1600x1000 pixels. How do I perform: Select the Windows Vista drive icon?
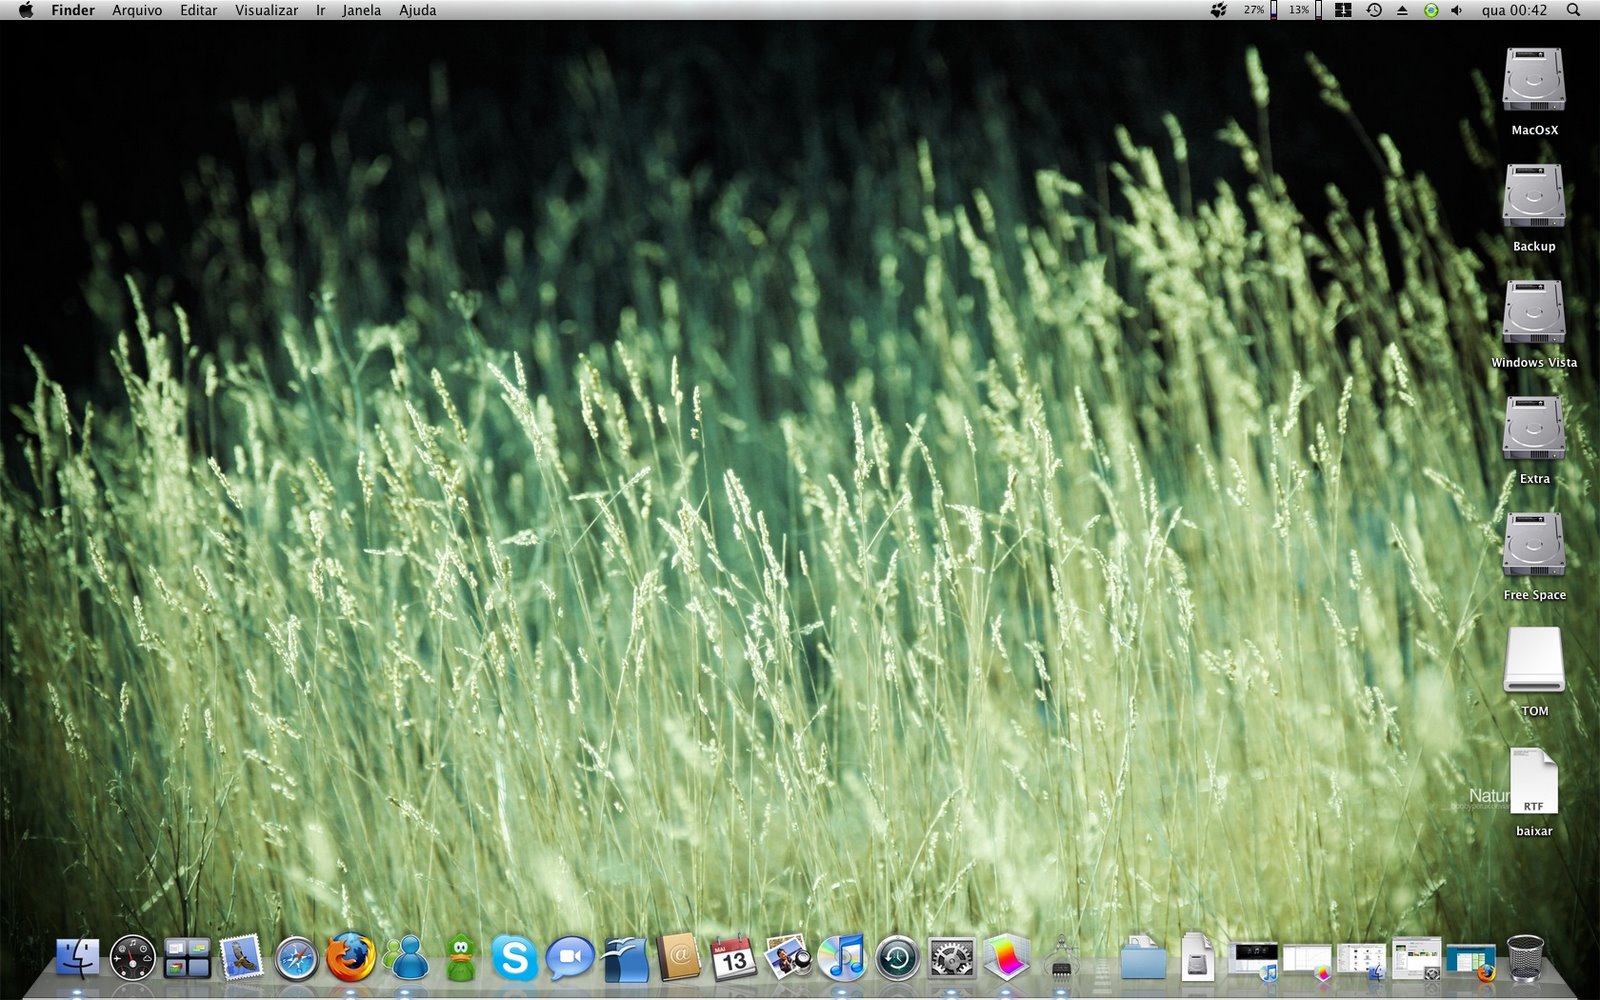[1534, 312]
